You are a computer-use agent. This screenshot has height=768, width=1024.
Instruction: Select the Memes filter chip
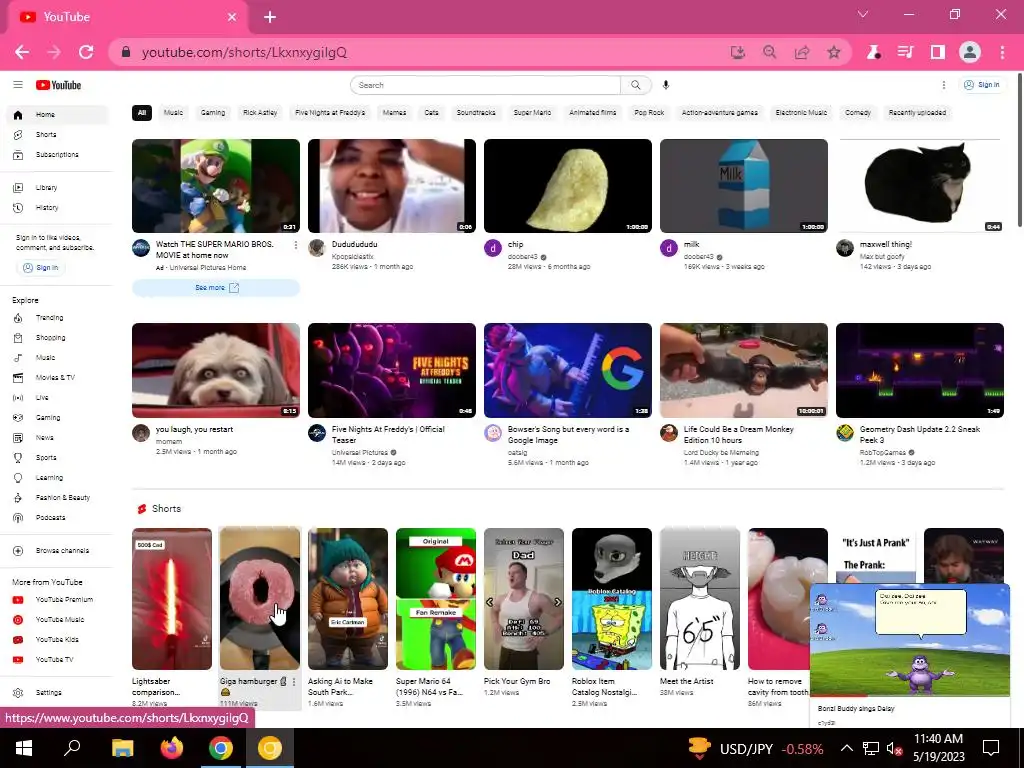394,112
